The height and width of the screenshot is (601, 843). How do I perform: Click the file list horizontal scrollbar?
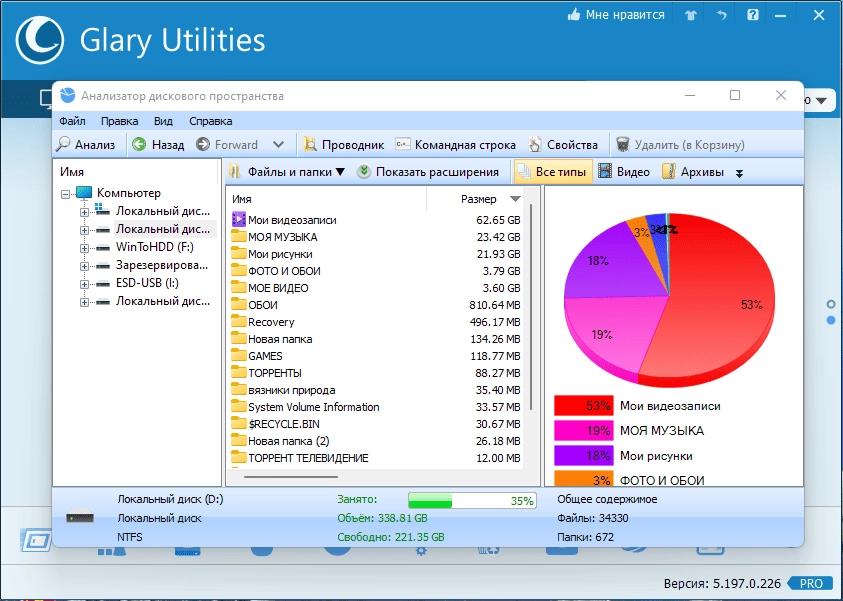291,476
